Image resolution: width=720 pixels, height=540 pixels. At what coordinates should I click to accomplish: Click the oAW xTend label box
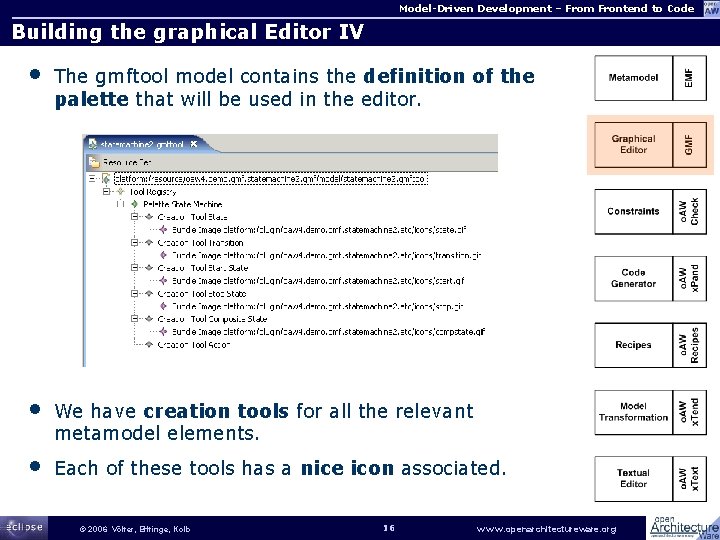[689, 412]
